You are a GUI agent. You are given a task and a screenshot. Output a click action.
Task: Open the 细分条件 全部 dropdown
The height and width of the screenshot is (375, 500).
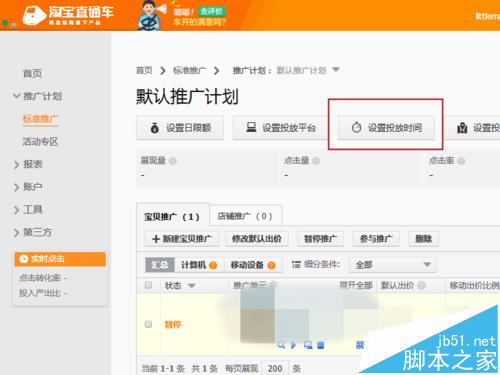coord(393,265)
